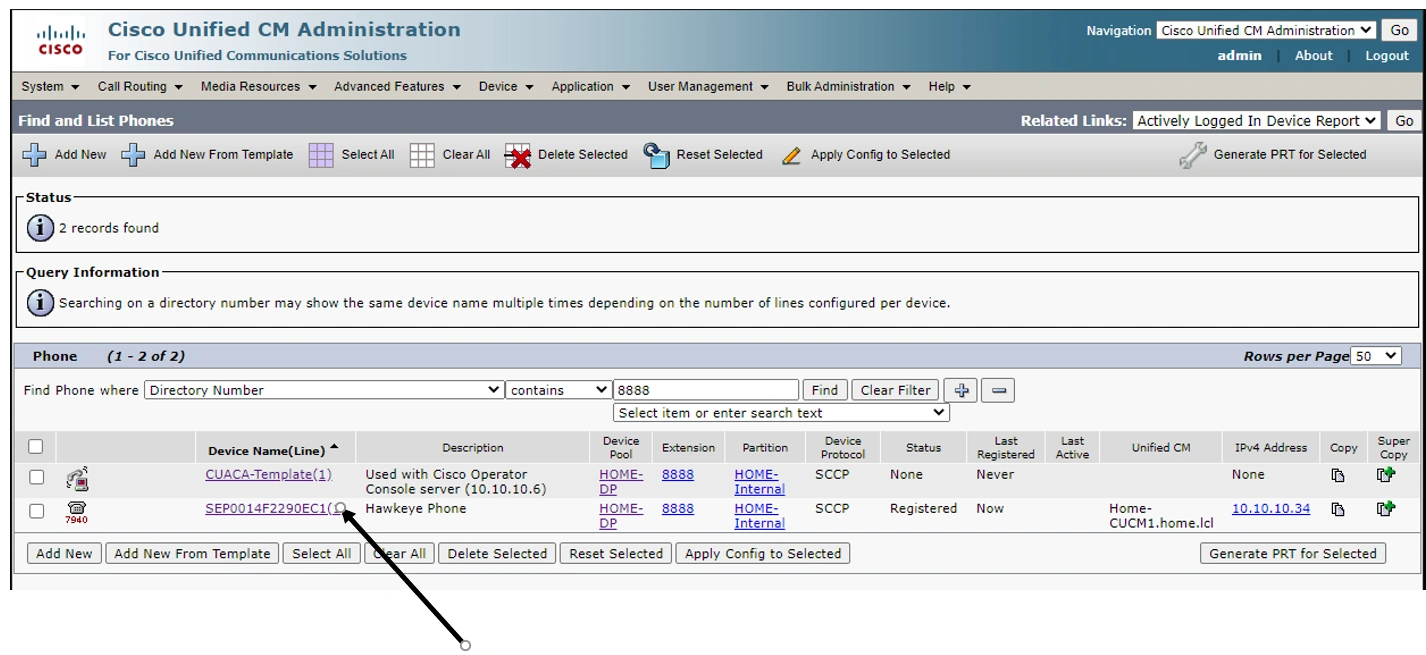Open the SEP0014F2290EC1 device link
1426x655 pixels.
point(272,509)
